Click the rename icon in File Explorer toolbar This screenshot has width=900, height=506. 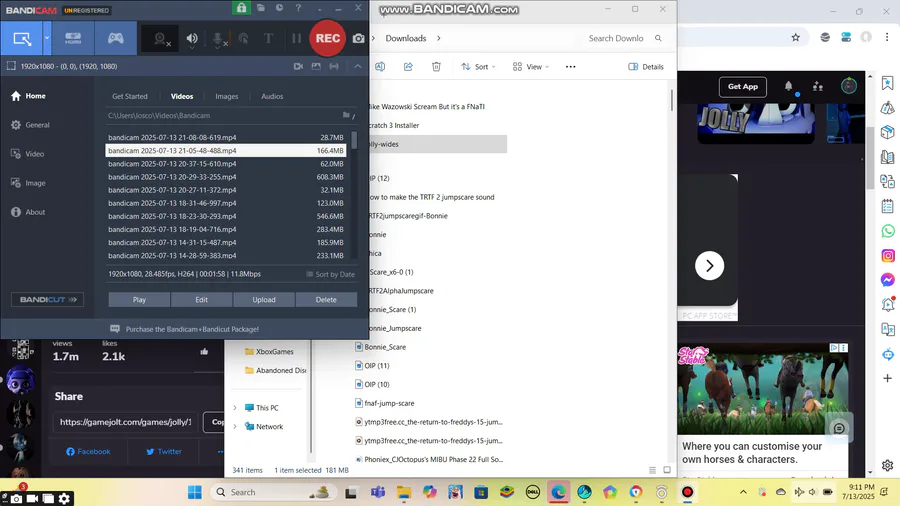point(380,67)
